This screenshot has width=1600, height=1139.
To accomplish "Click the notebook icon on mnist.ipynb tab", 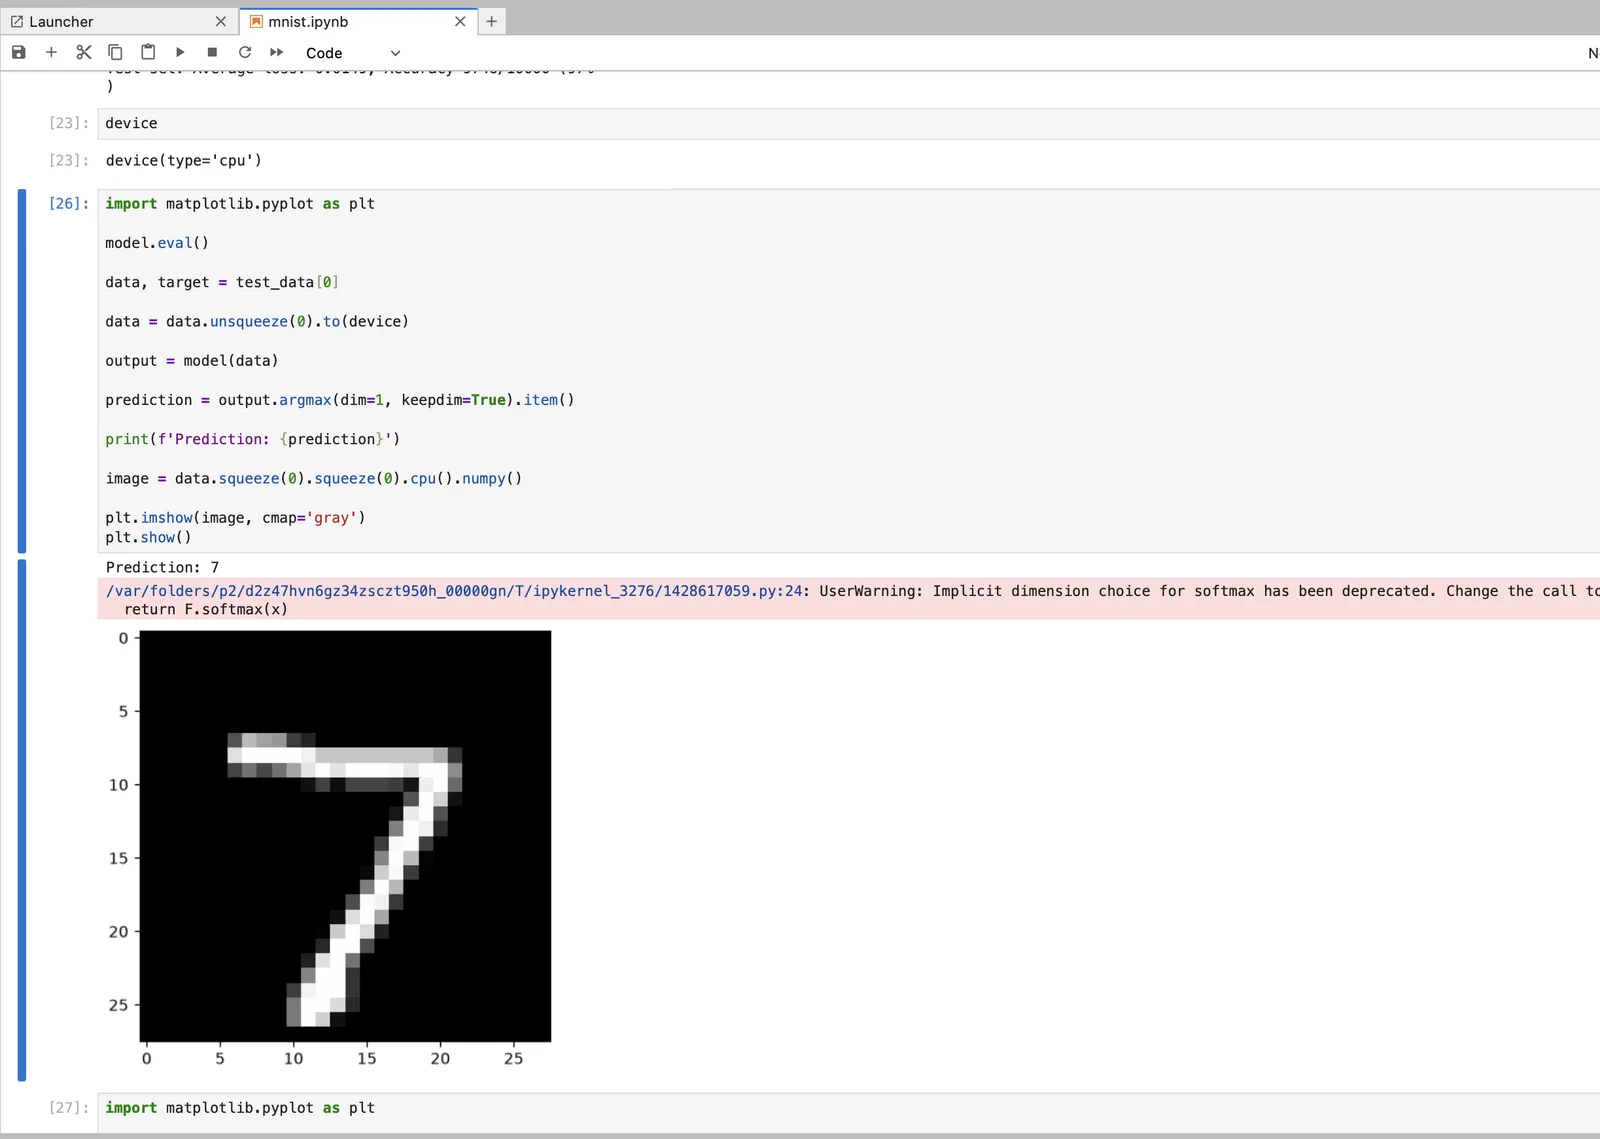I will pos(256,21).
